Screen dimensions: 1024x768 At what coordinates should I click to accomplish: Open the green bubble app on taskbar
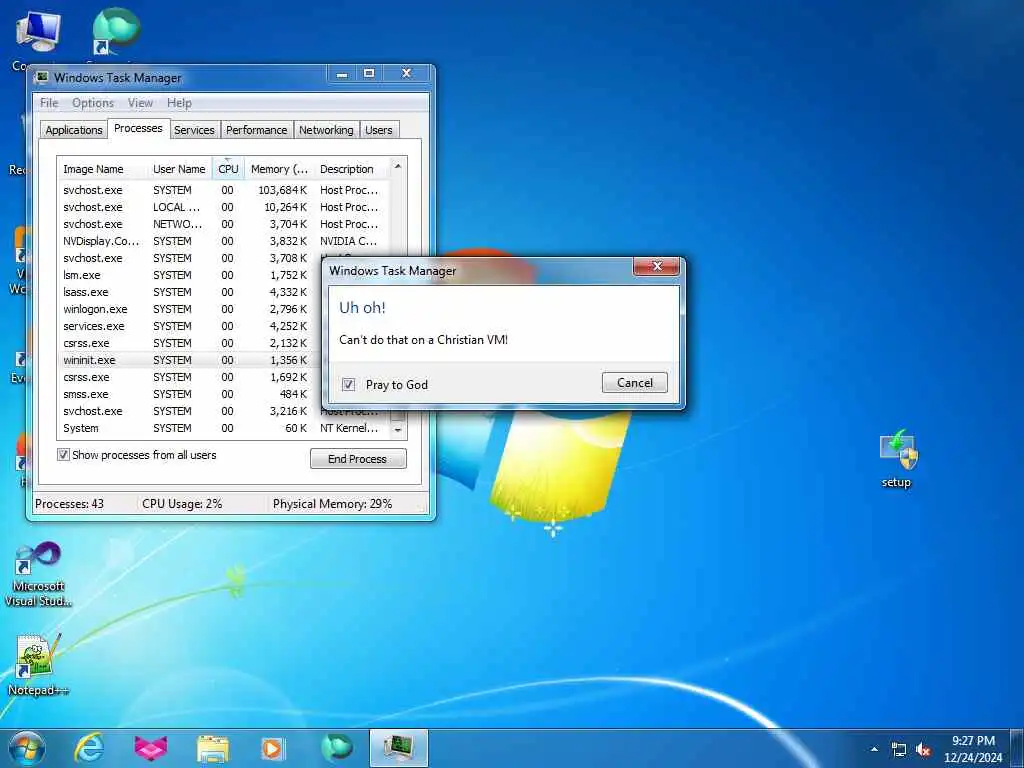[x=336, y=748]
